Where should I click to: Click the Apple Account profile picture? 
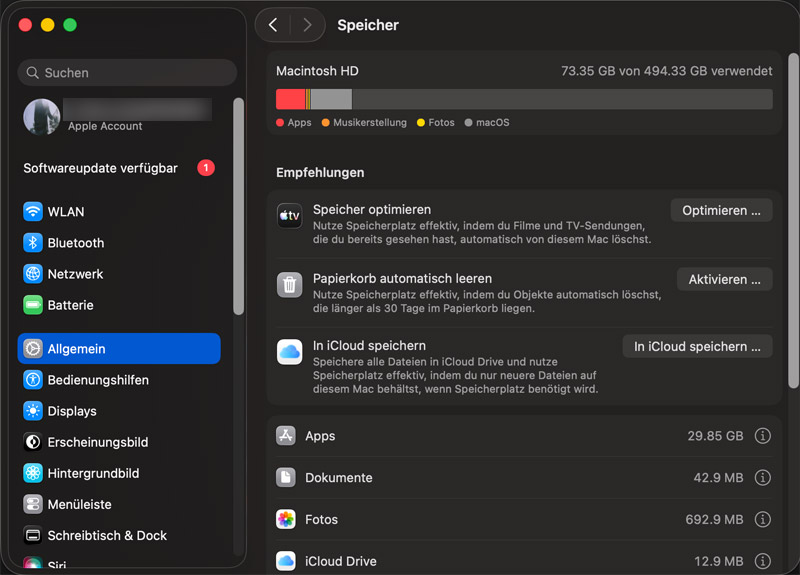[42, 117]
